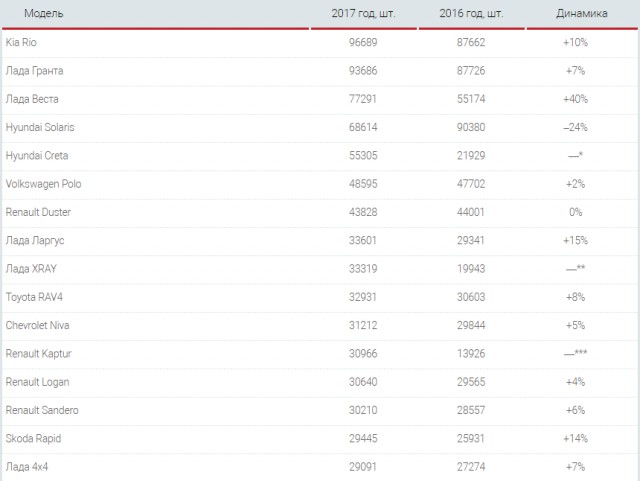
Task: Click the 2017 value 30210
Action: tap(363, 410)
